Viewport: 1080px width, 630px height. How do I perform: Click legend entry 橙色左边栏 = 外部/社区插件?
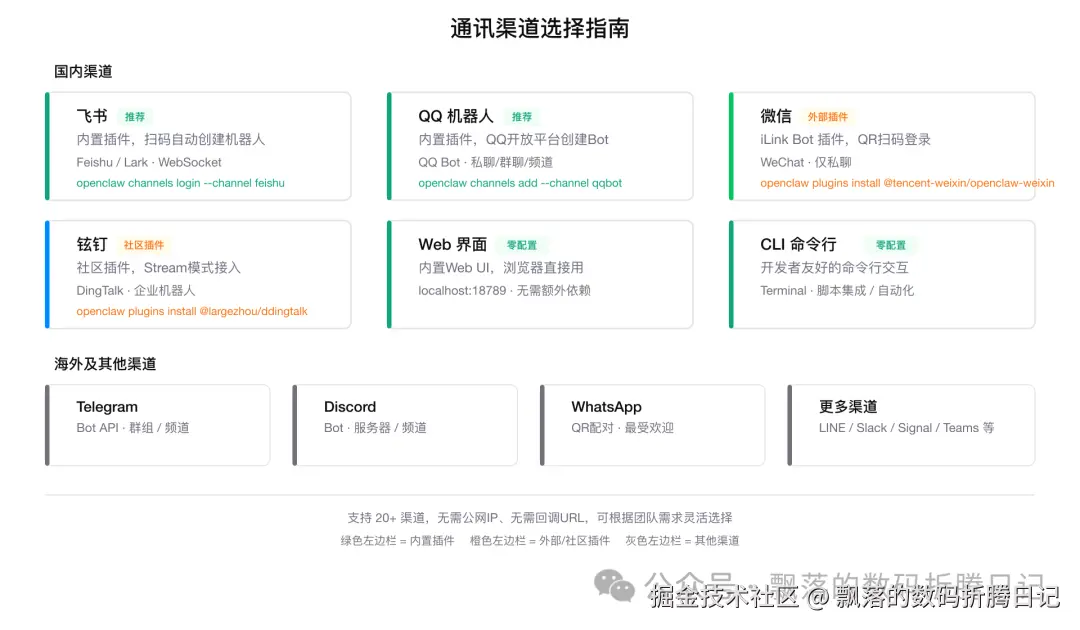(539, 540)
